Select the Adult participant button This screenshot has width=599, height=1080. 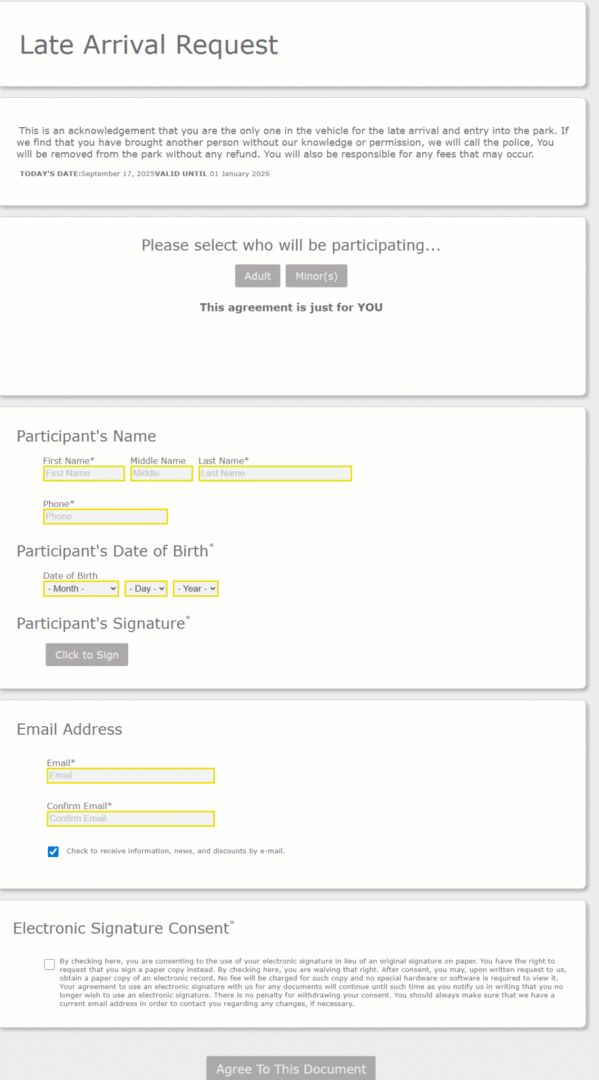click(258, 276)
